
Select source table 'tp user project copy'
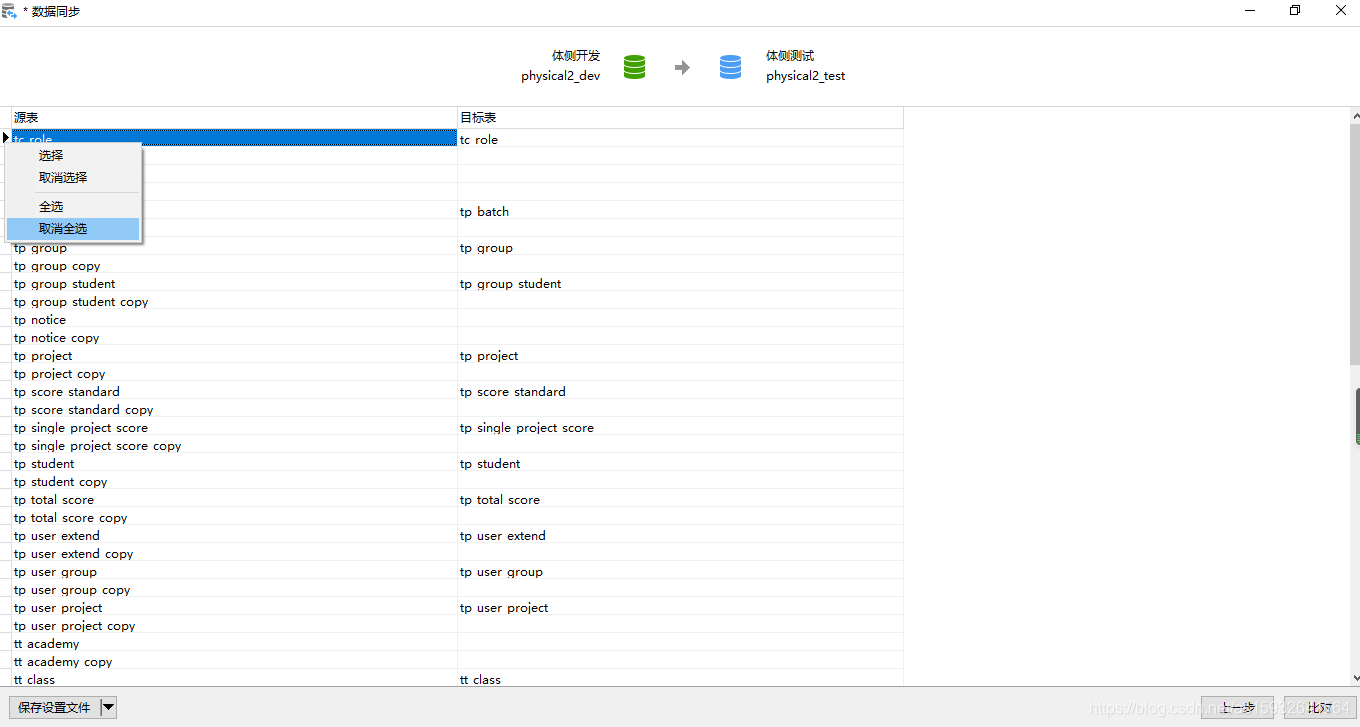click(x=234, y=626)
